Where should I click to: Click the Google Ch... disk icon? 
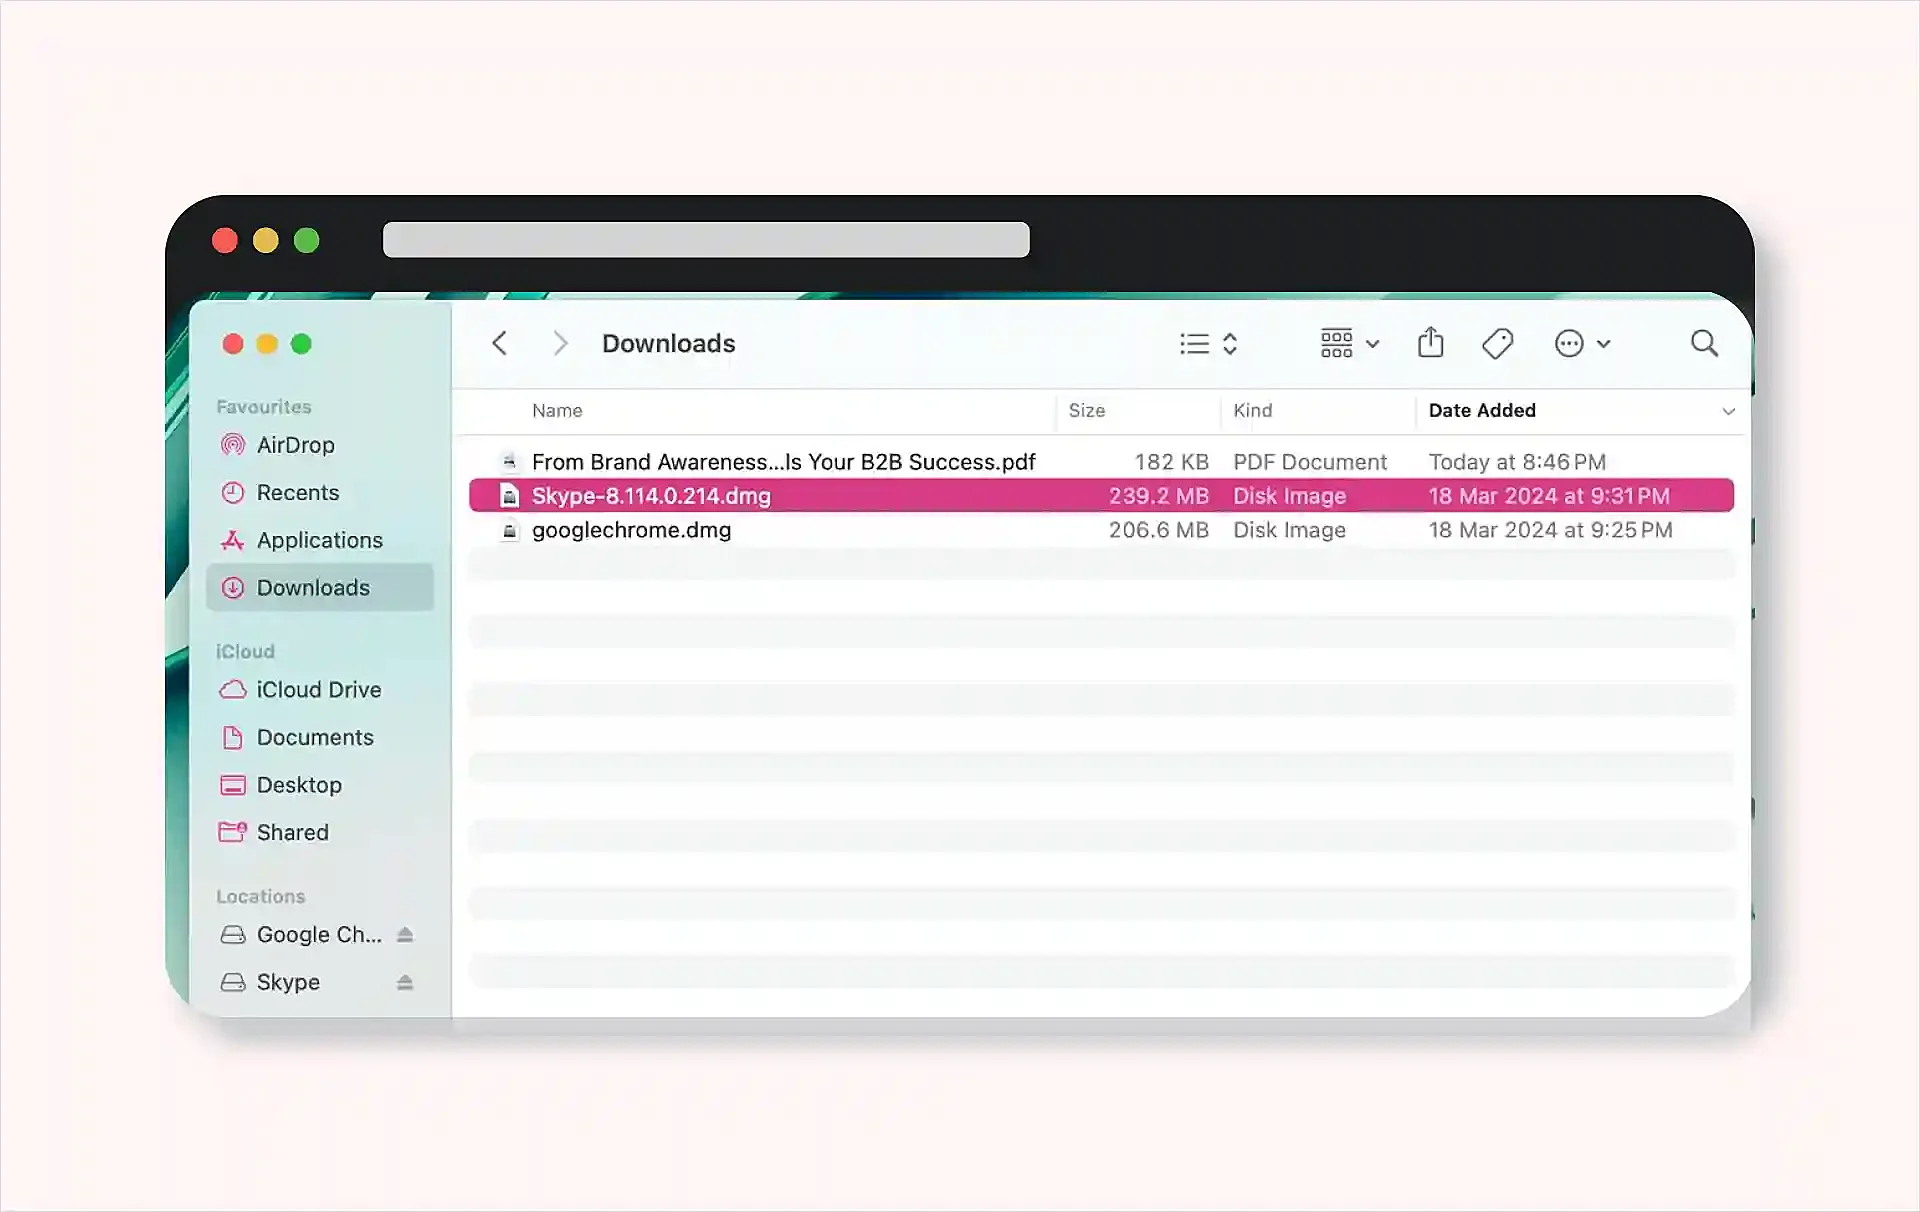pos(233,935)
